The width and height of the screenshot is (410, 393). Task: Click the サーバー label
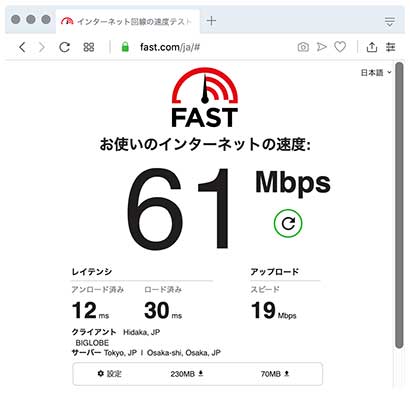[x=86, y=353]
